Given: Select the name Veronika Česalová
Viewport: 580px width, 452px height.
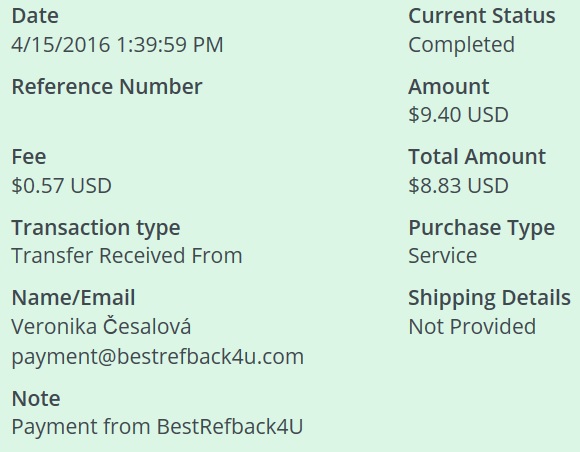Looking at the screenshot, I should click(x=101, y=326).
